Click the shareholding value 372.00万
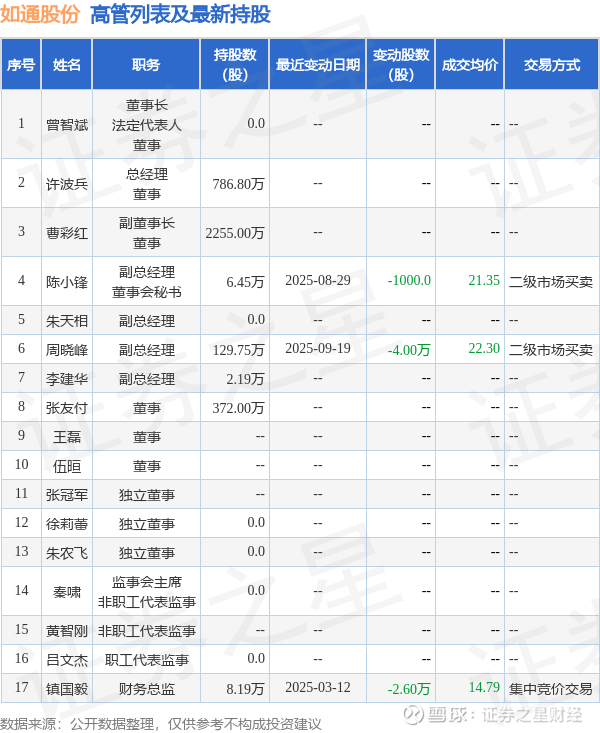The width and height of the screenshot is (600, 733). (239, 408)
